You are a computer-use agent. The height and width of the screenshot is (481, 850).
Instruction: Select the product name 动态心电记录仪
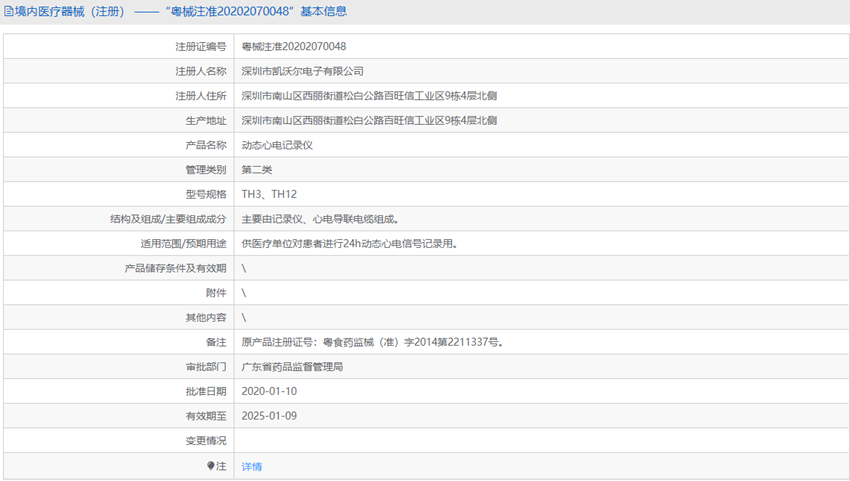tap(277, 145)
